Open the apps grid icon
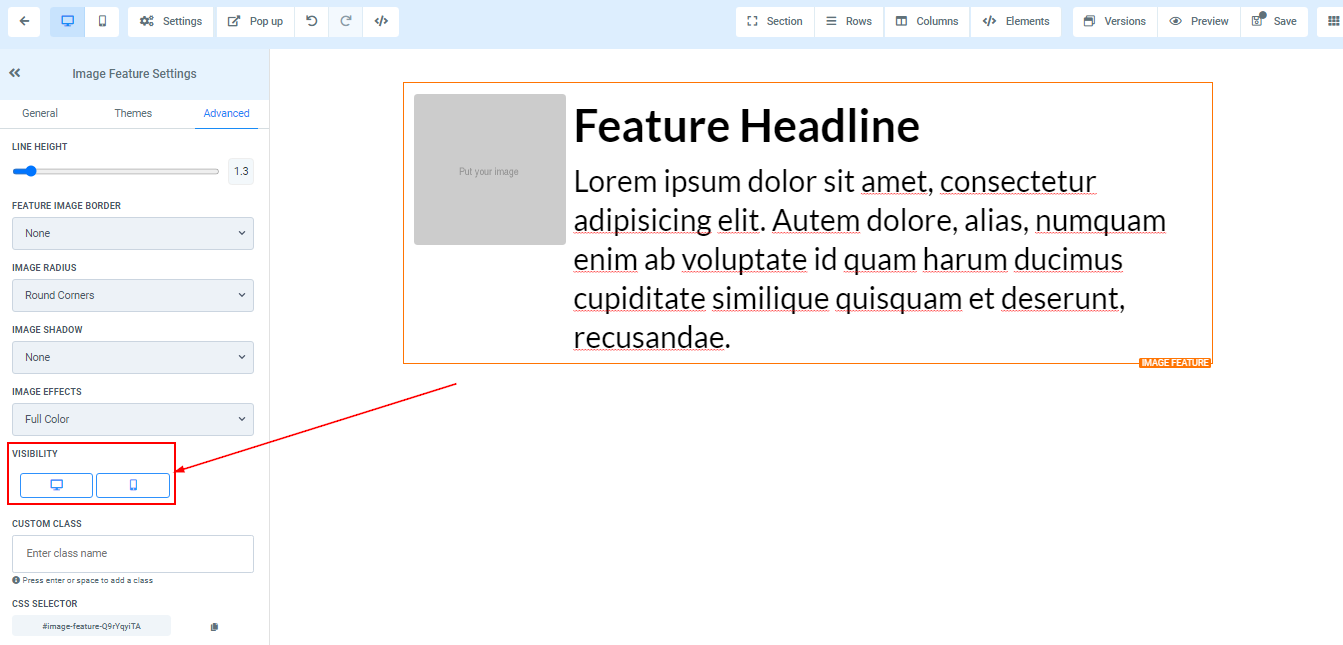Image resolution: width=1343 pixels, height=645 pixels. pyautogui.click(x=1329, y=21)
